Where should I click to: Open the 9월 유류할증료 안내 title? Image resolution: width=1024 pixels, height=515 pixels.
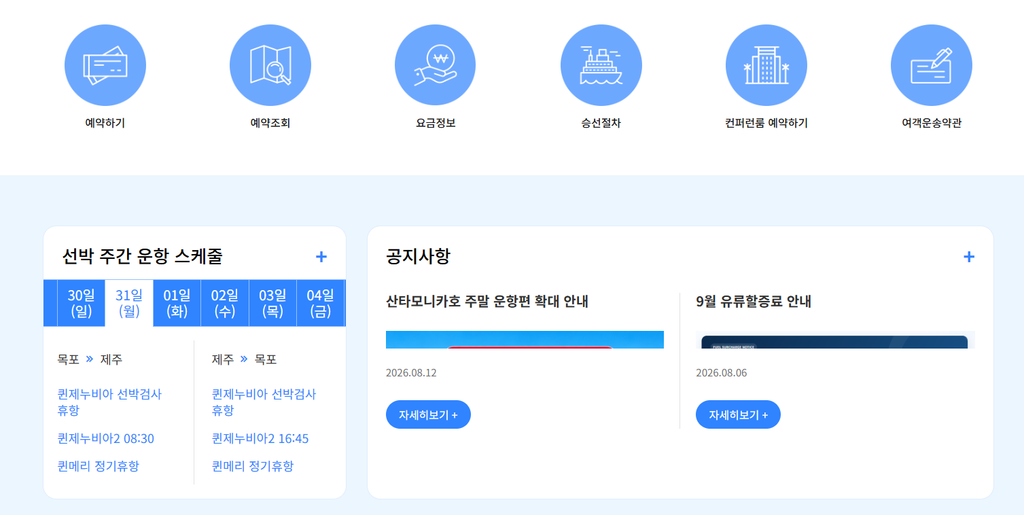(x=754, y=302)
